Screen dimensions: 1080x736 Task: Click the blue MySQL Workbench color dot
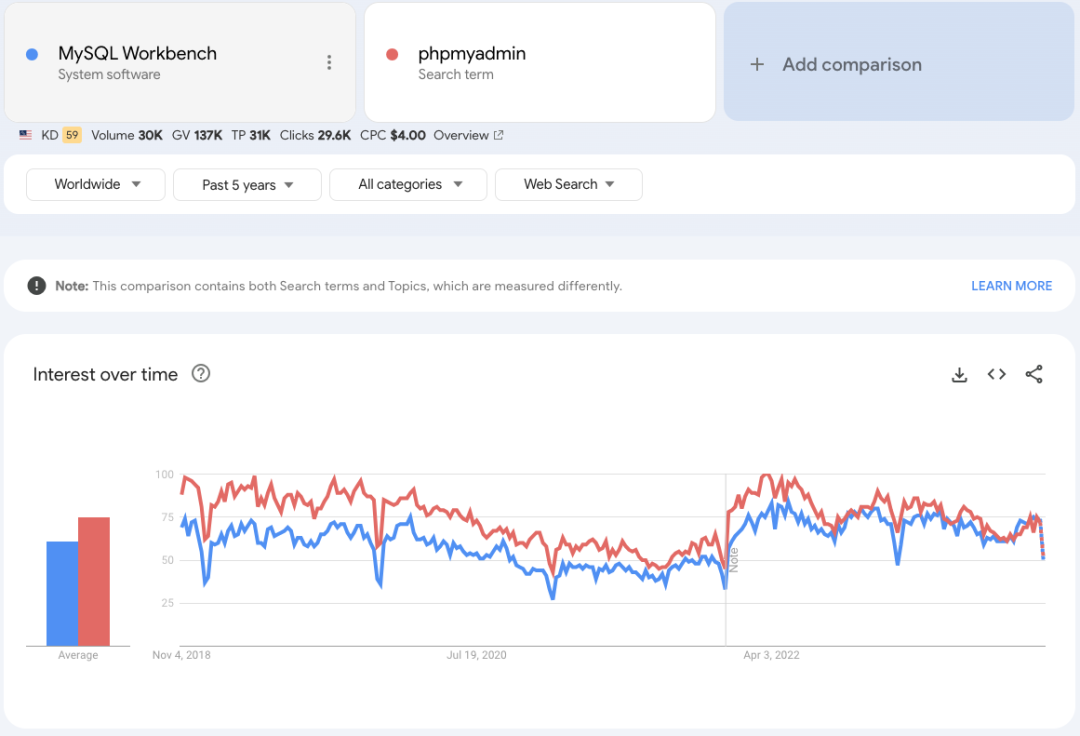pos(32,54)
